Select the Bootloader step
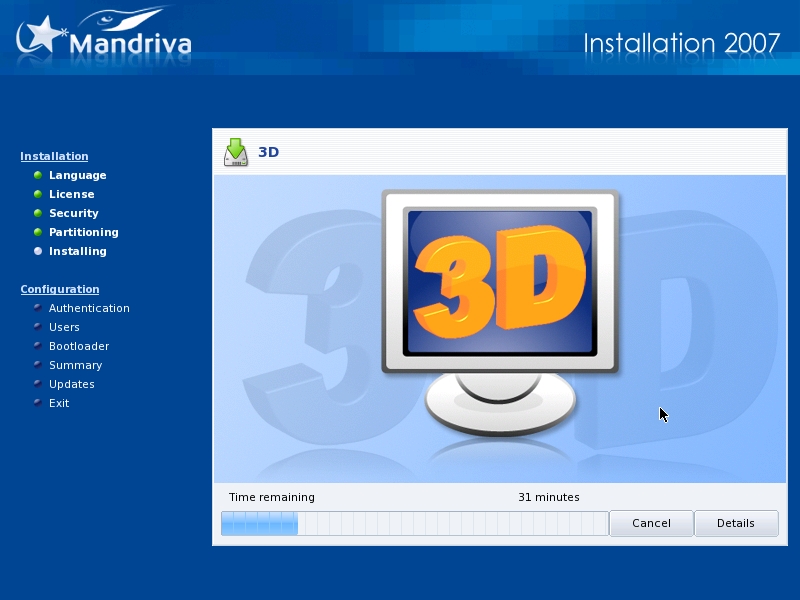The width and height of the screenshot is (800, 600). point(79,346)
